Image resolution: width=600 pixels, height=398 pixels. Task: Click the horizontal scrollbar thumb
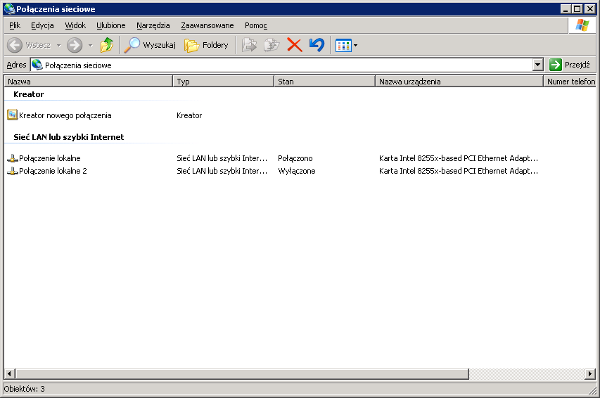coord(242,374)
